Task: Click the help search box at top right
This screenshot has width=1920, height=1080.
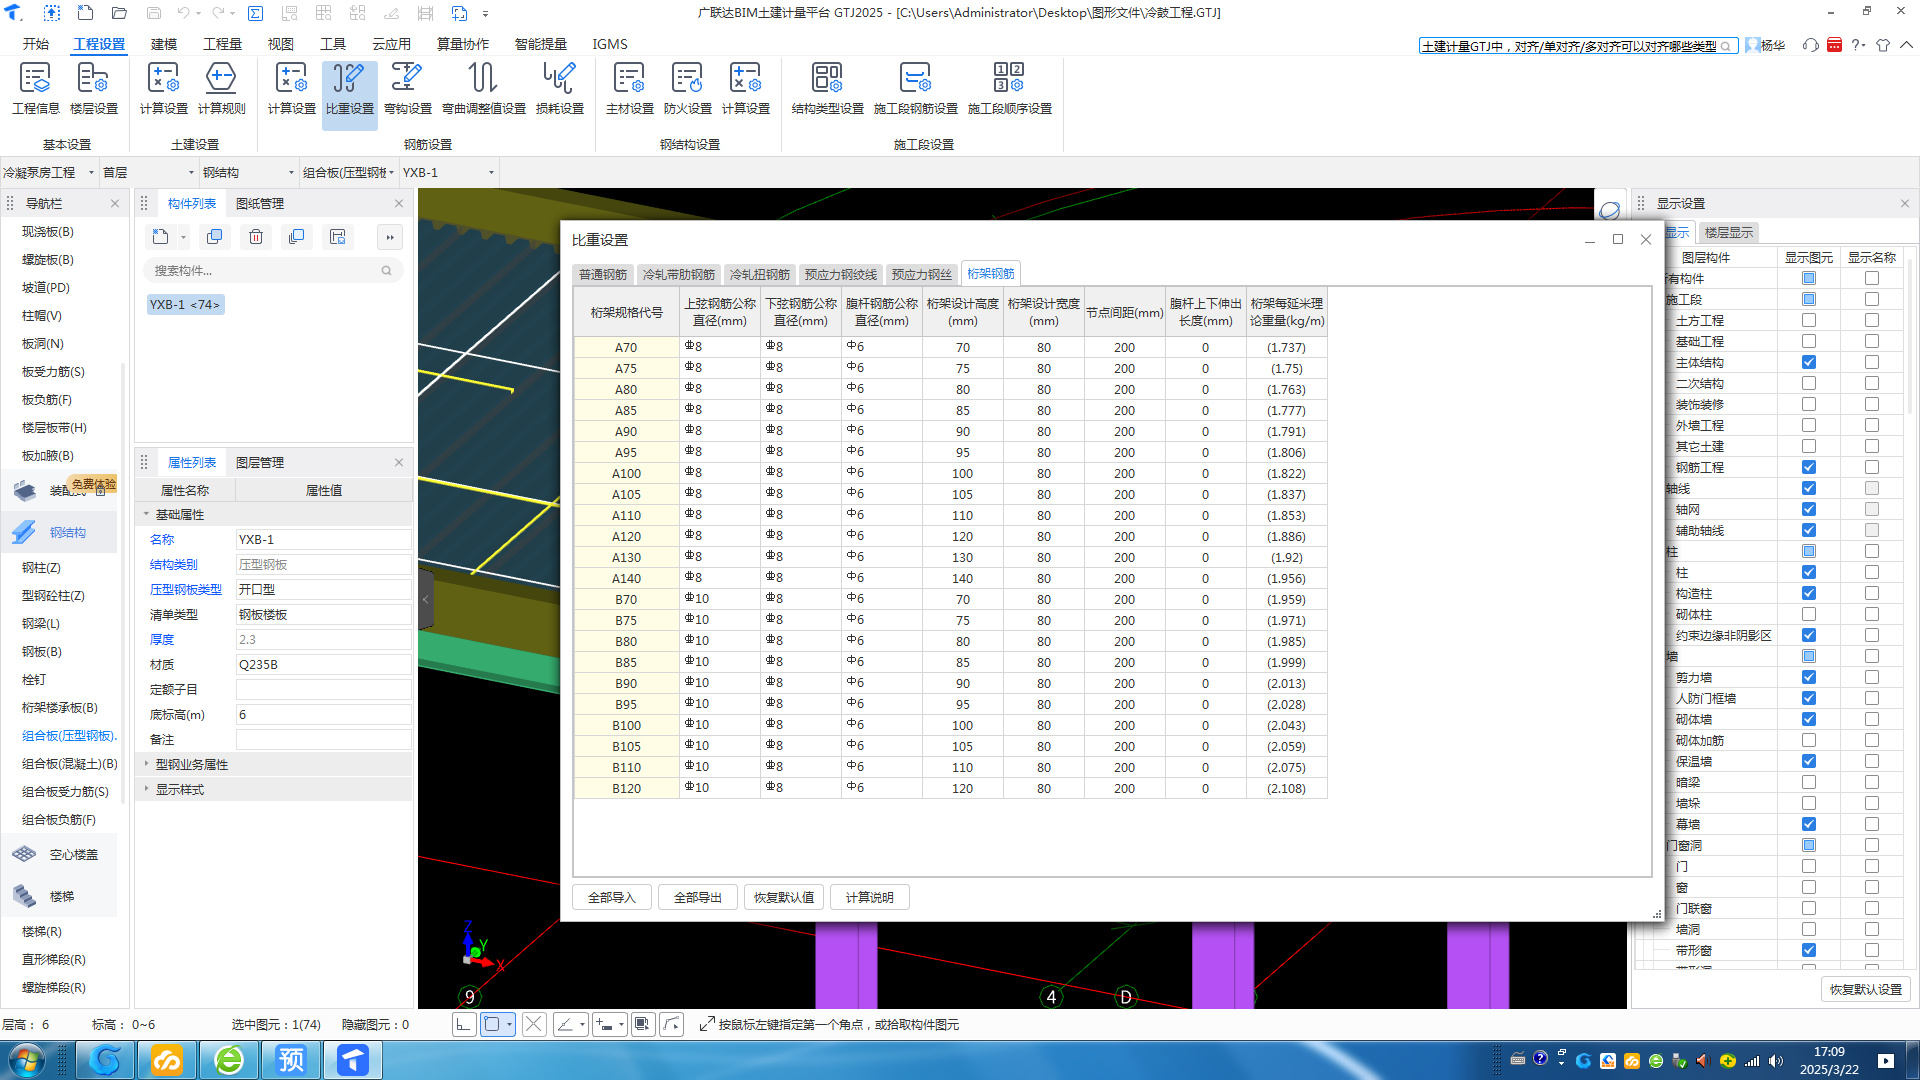Action: (x=1578, y=46)
